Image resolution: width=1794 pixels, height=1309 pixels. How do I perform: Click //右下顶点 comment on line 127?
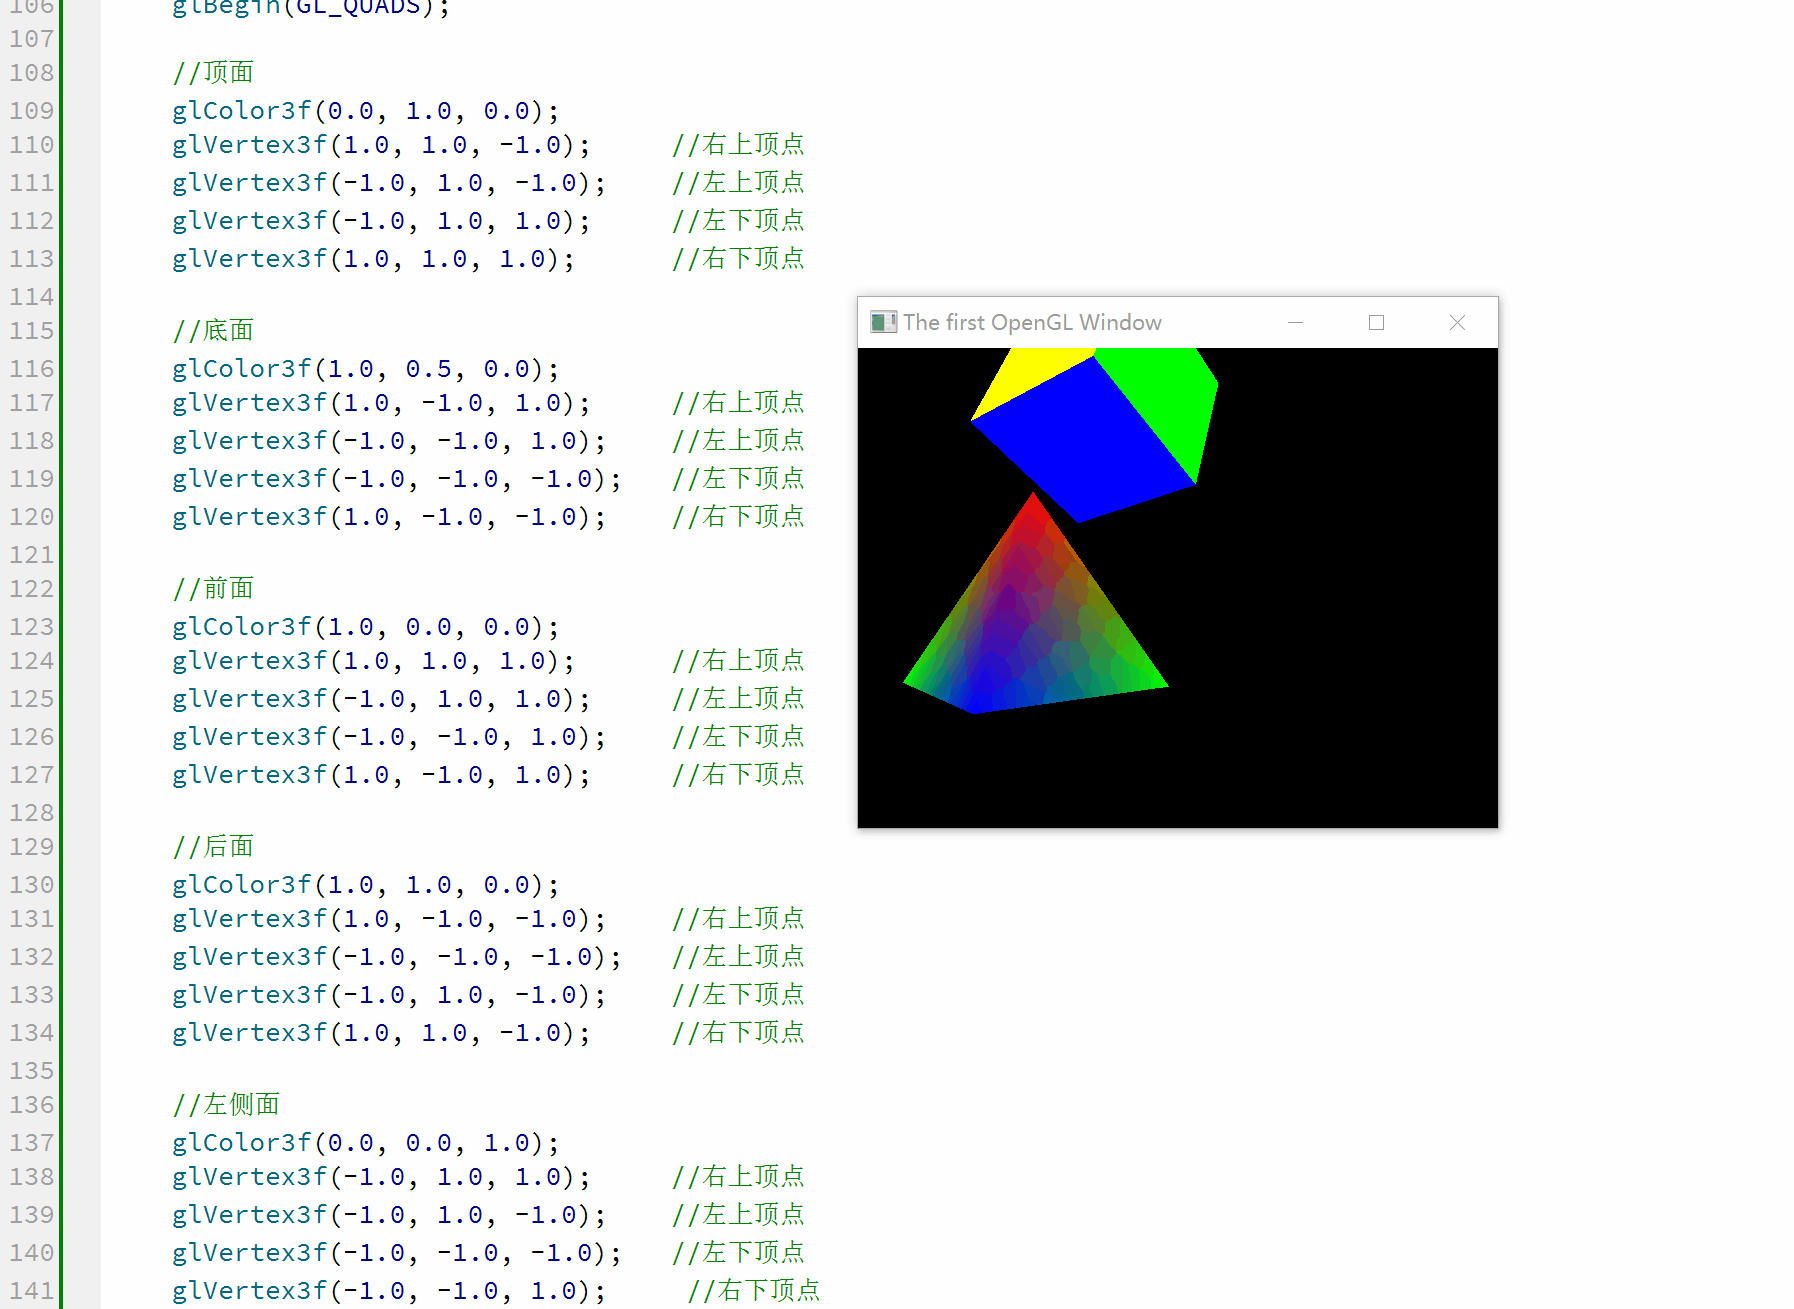click(738, 774)
